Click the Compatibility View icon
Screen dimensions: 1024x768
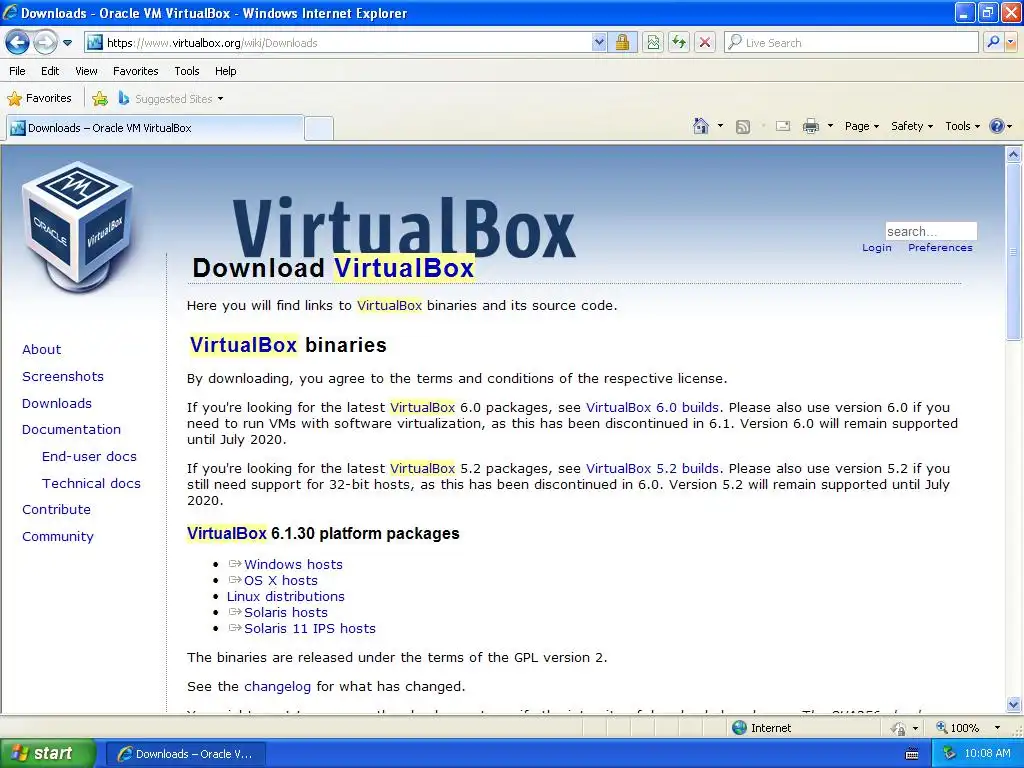tap(653, 43)
